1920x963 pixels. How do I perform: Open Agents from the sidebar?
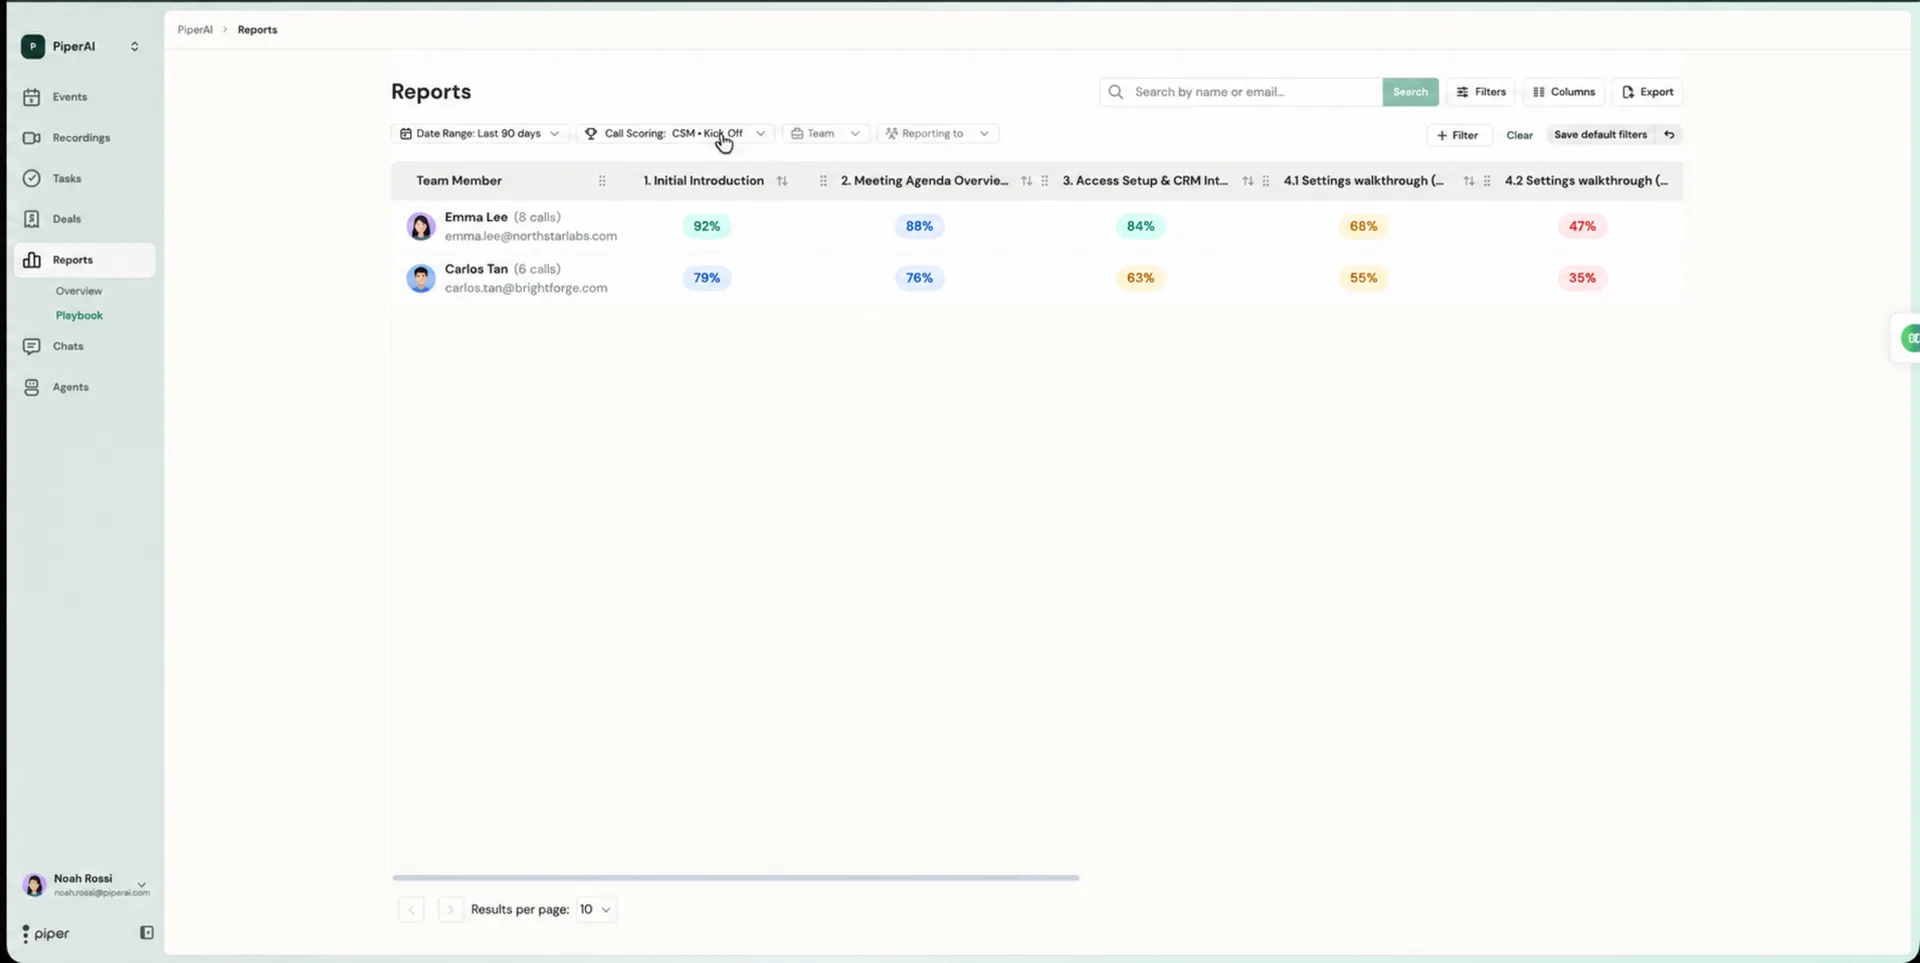click(x=84, y=387)
